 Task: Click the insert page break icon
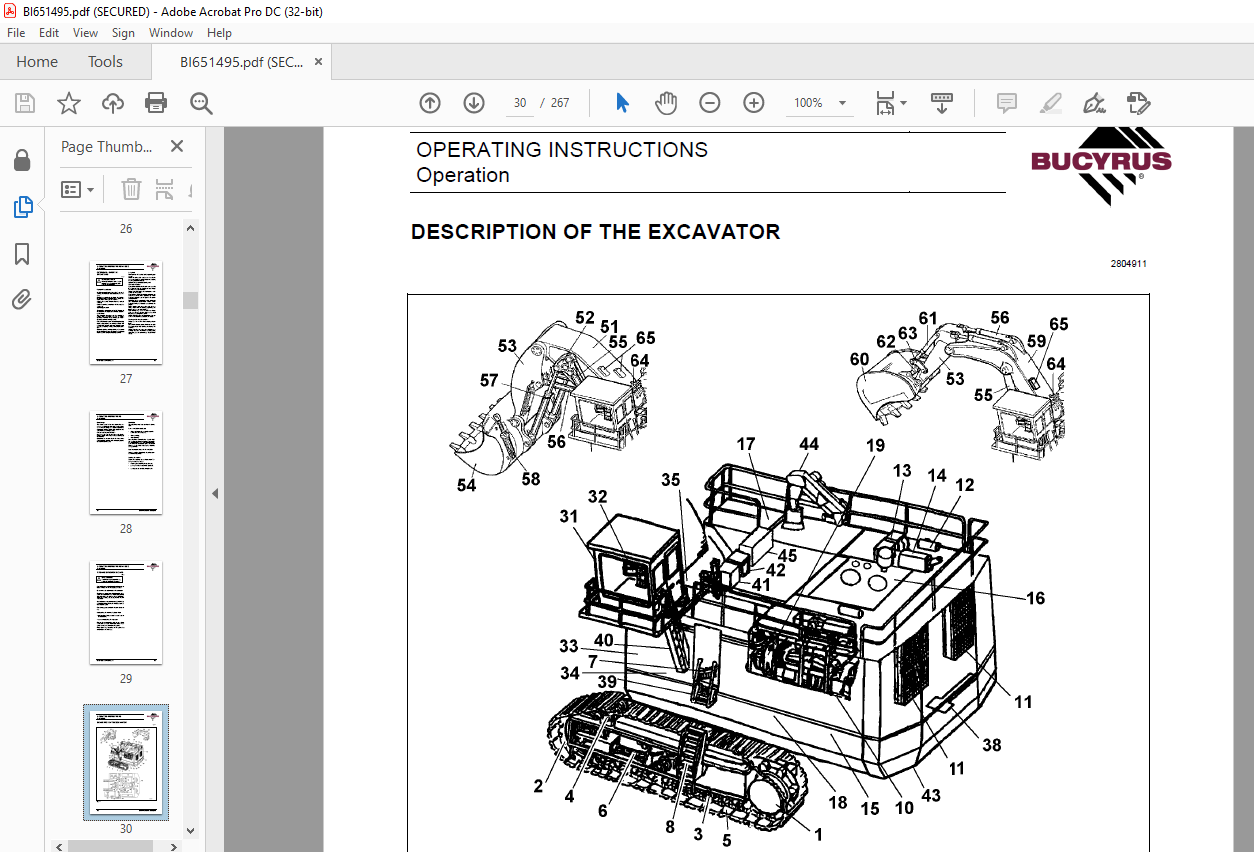click(165, 189)
